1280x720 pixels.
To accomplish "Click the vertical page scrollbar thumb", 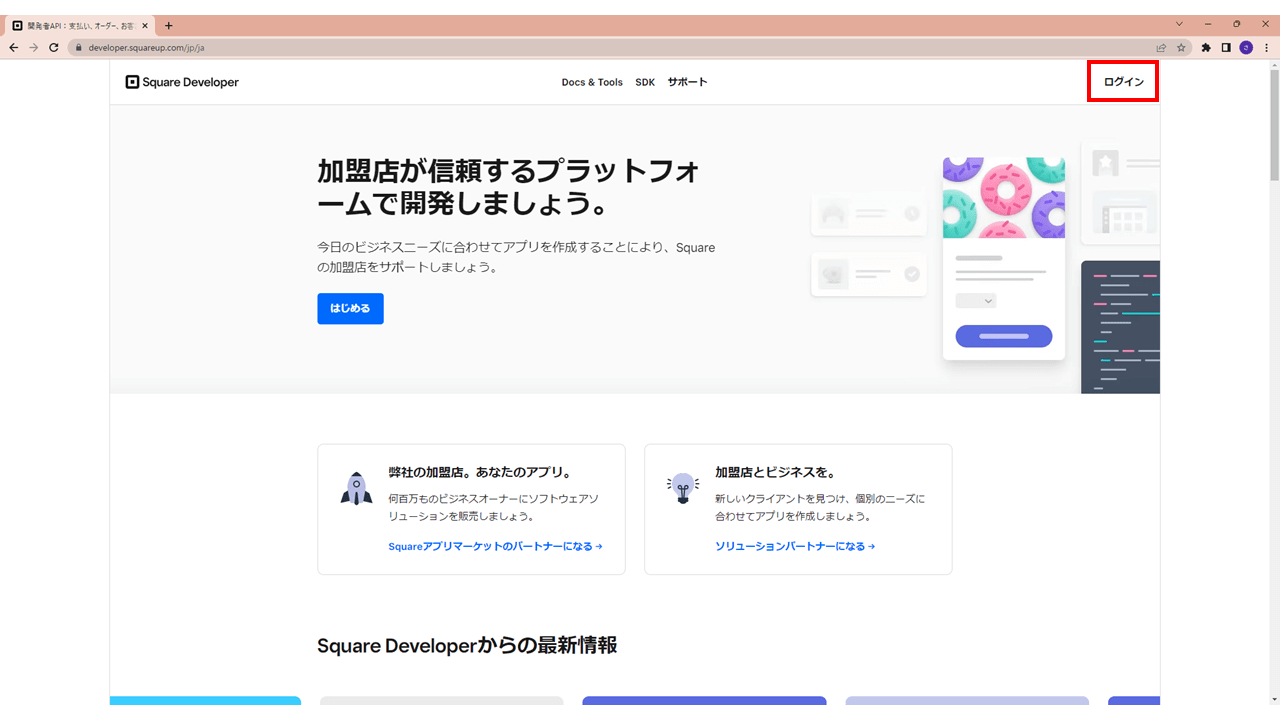I will pos(1273,125).
